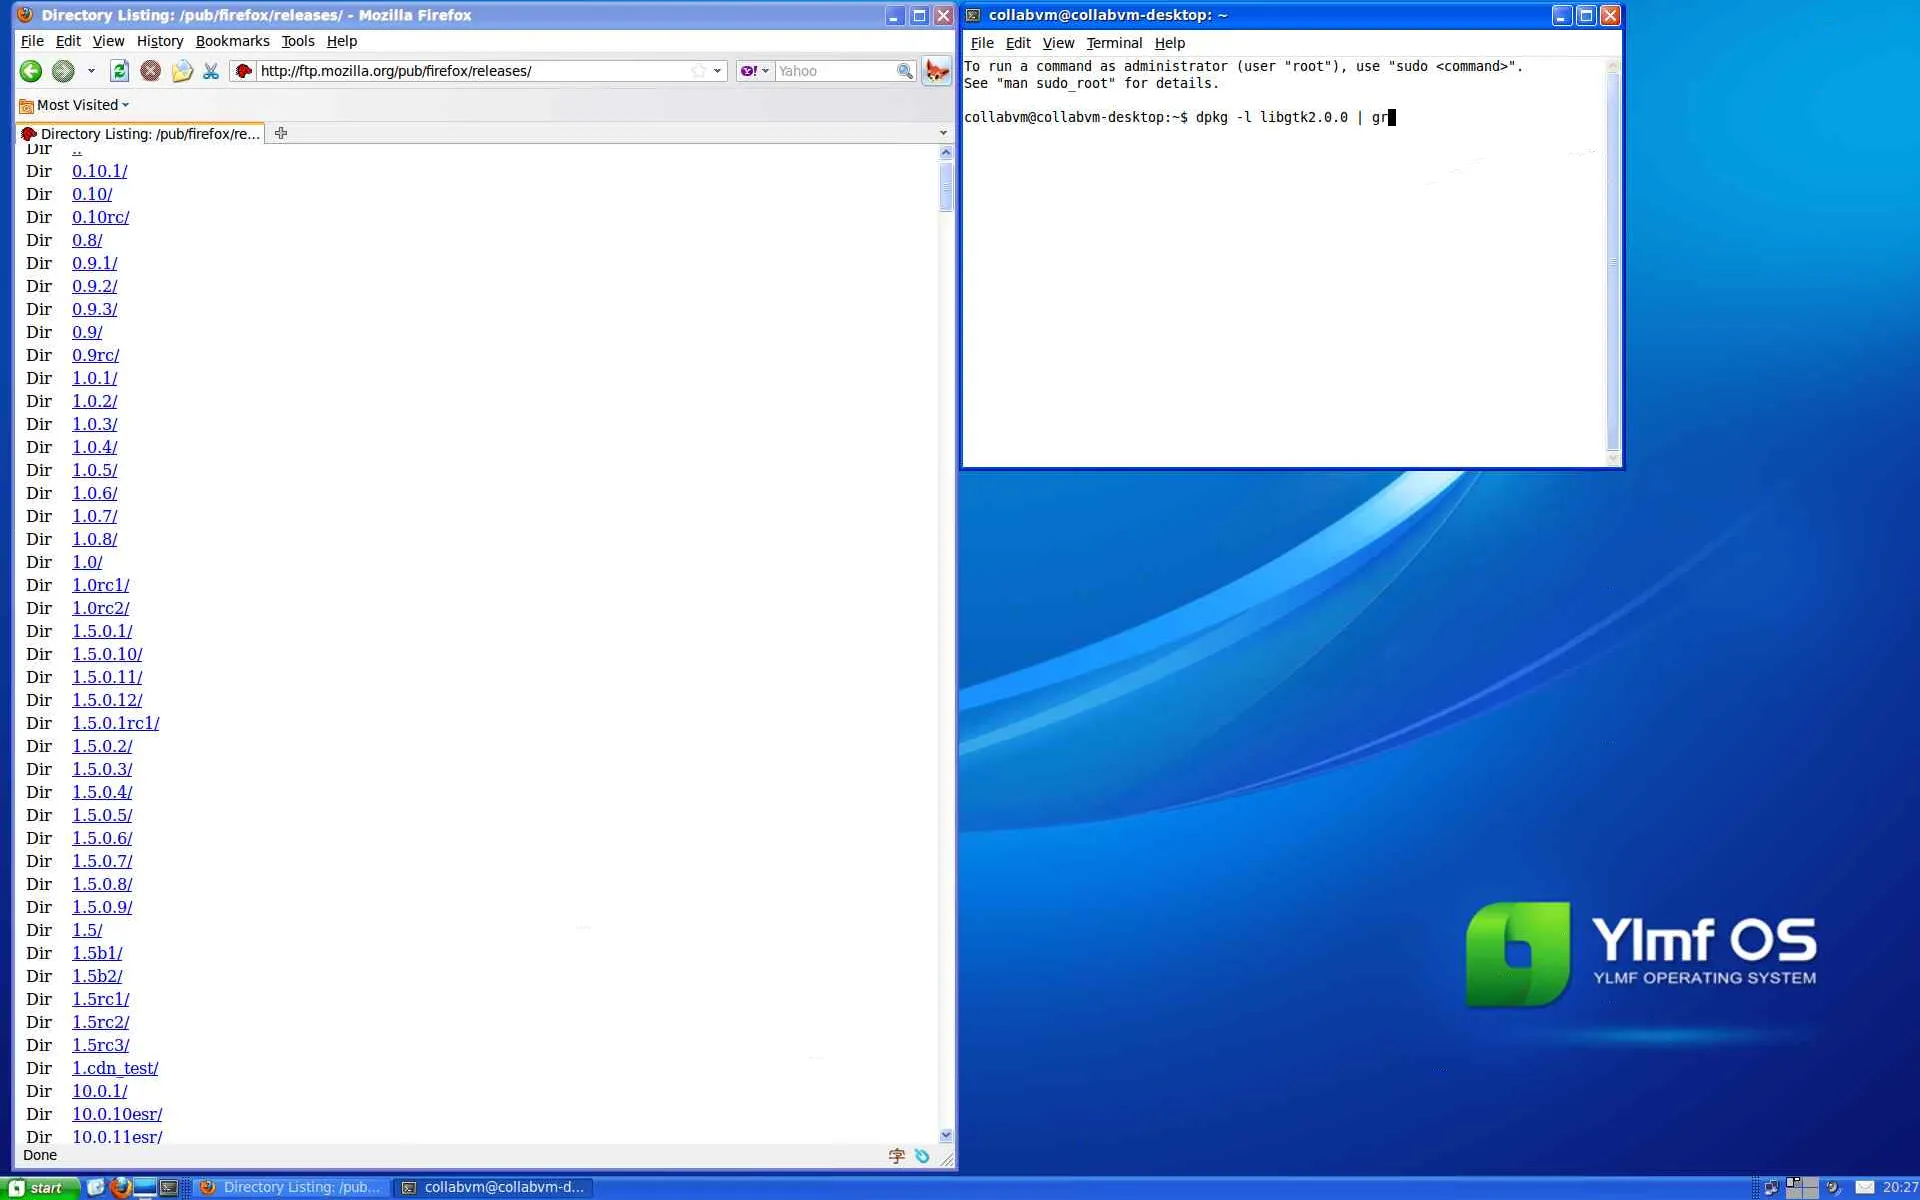This screenshot has width=1920, height=1200.
Task: Open the Terminal menu in terminal window
Action: point(1113,43)
